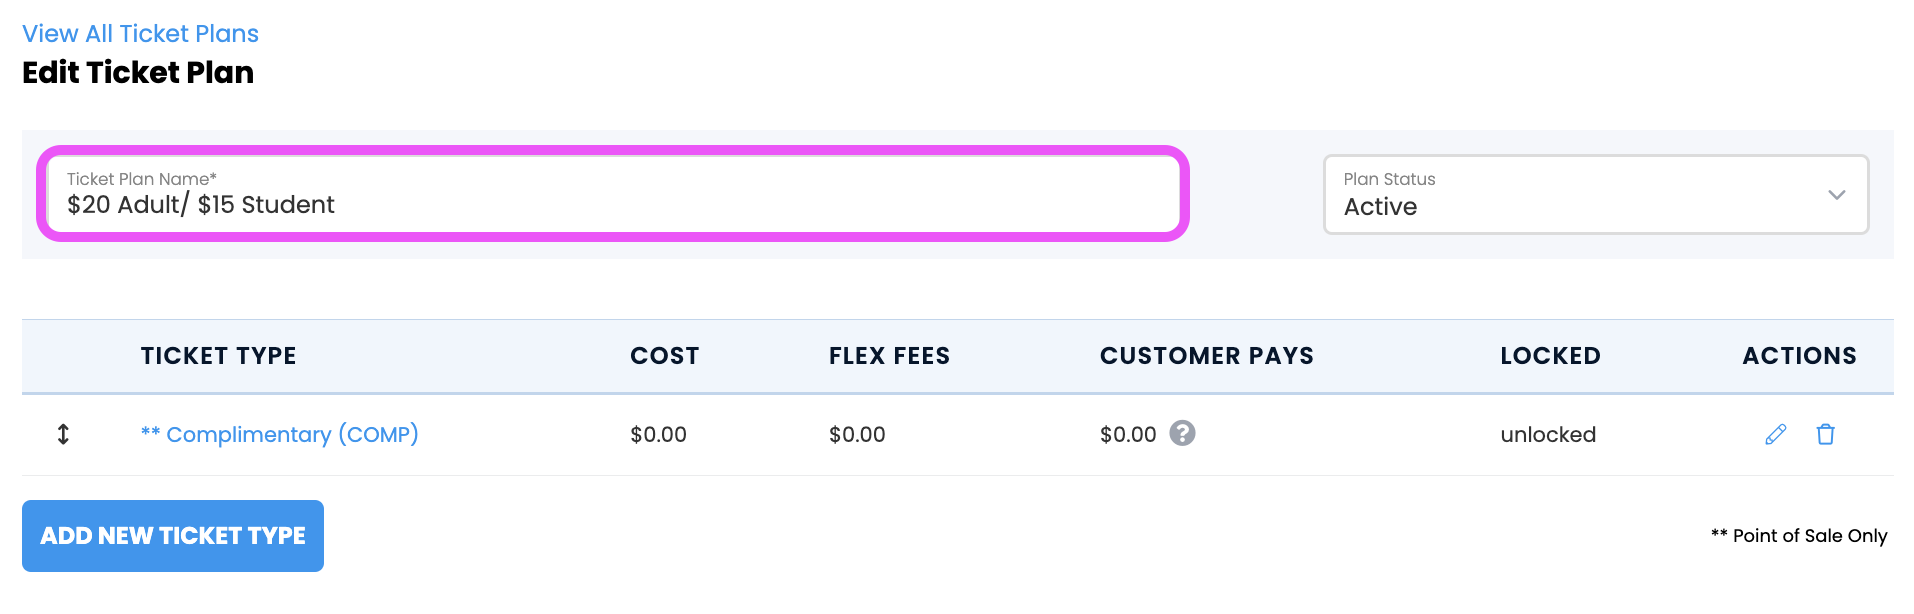
Task: Click the Flex Fees column header
Action: [x=889, y=356]
